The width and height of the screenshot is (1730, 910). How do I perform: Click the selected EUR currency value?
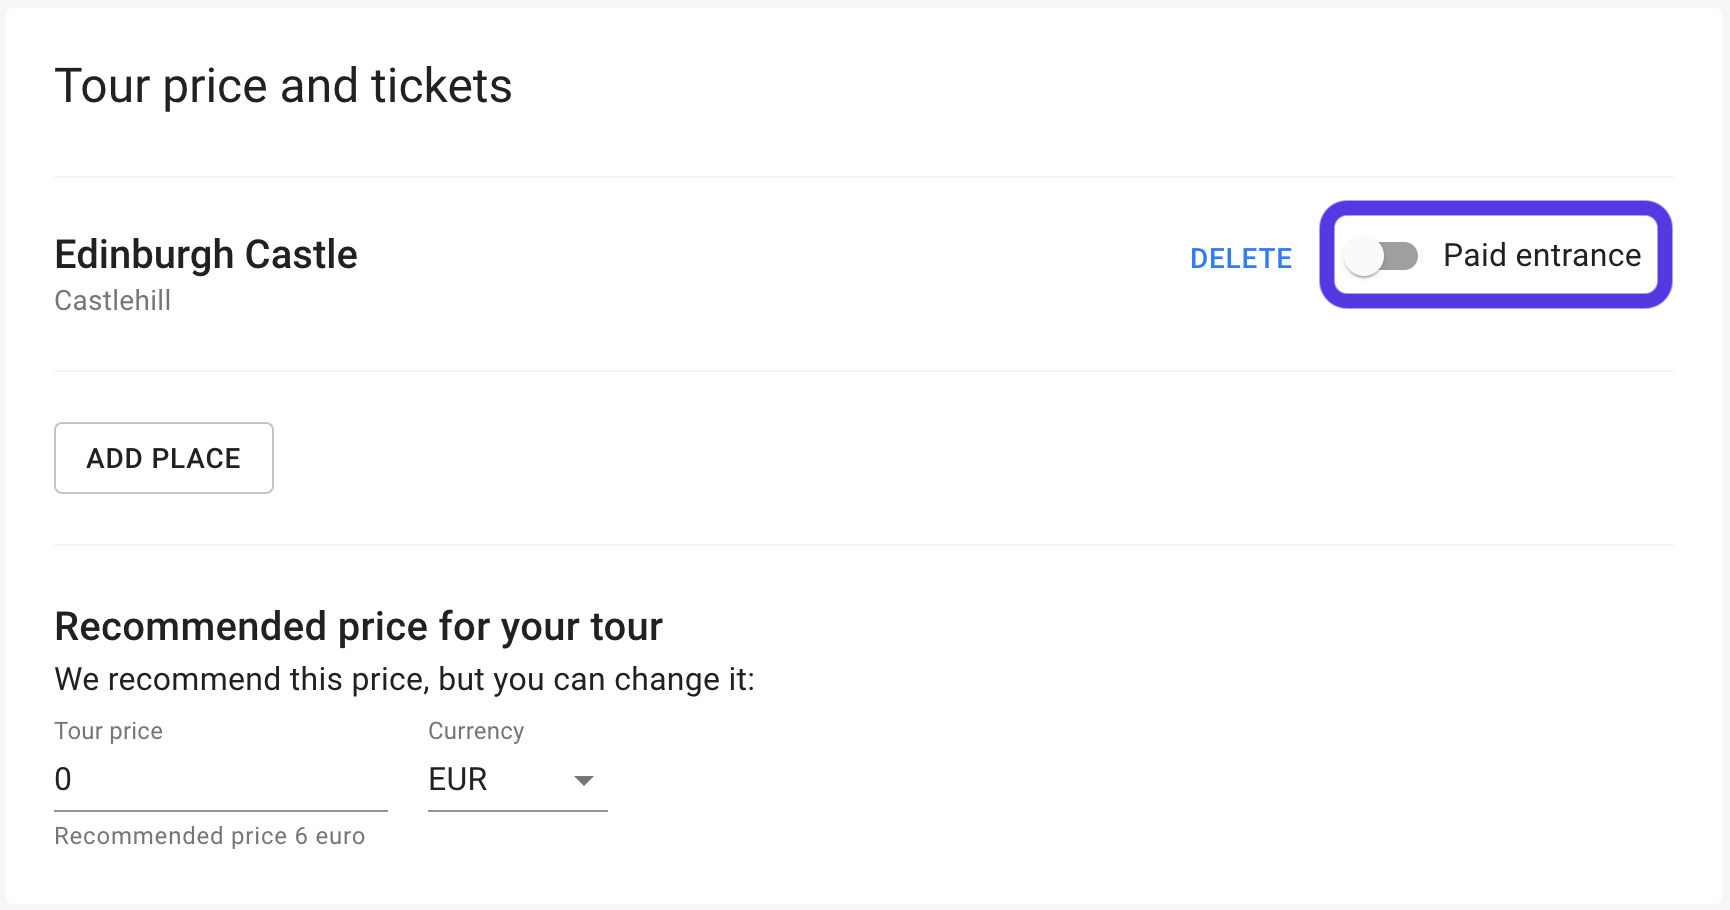pos(458,779)
